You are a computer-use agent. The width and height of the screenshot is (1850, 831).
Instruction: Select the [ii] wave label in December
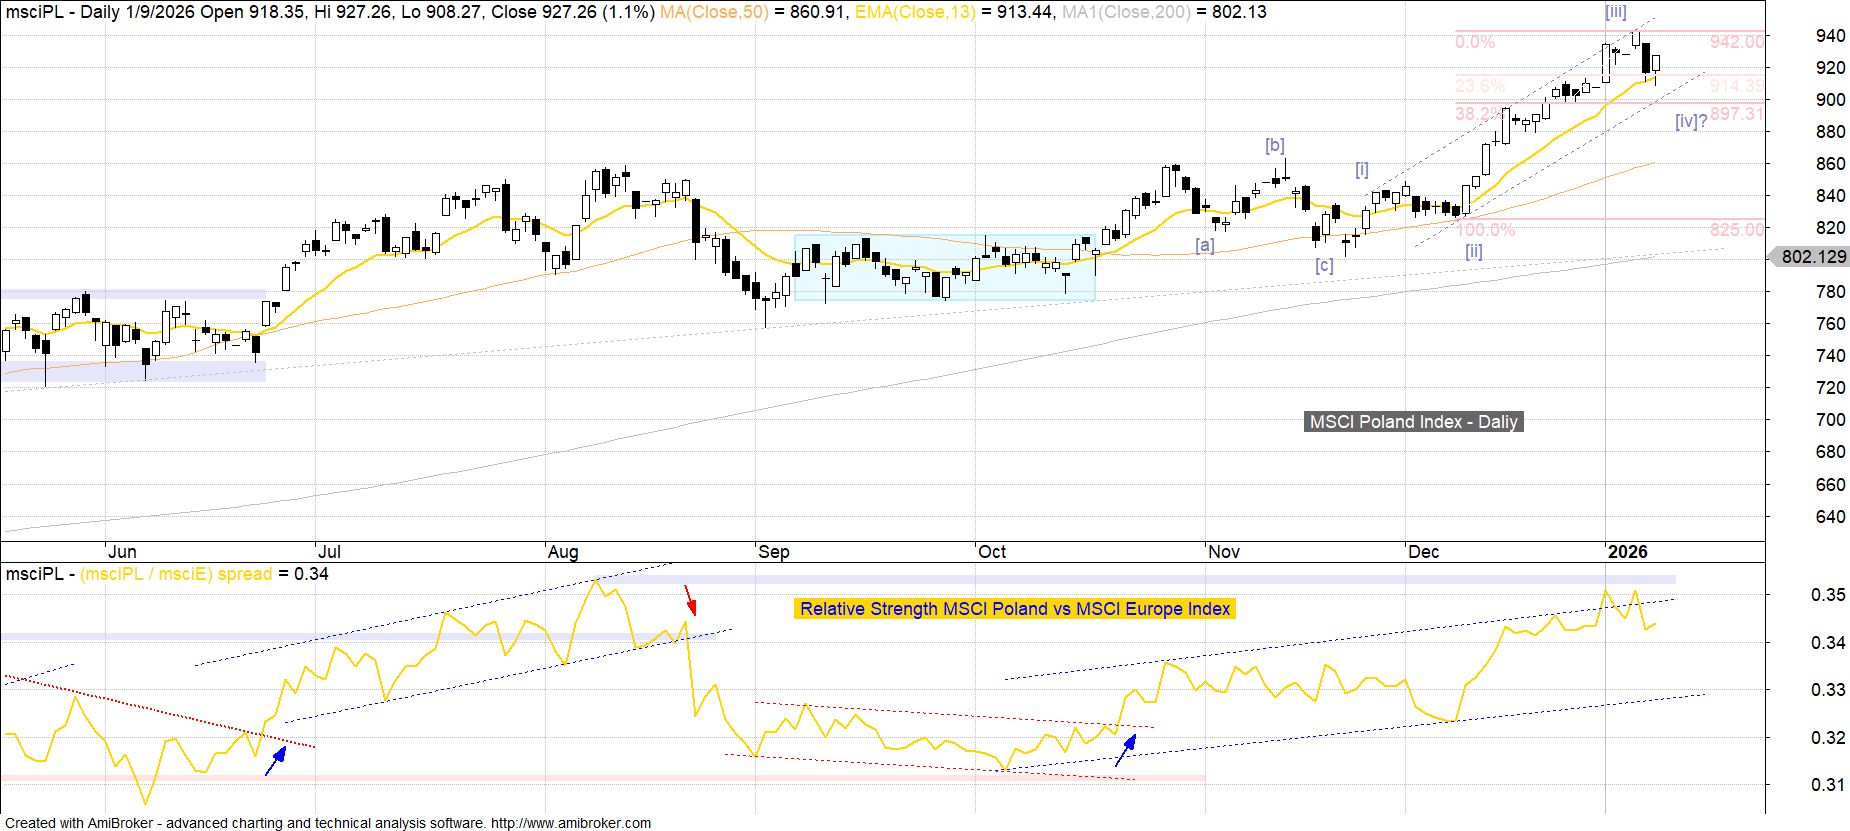click(x=1473, y=252)
